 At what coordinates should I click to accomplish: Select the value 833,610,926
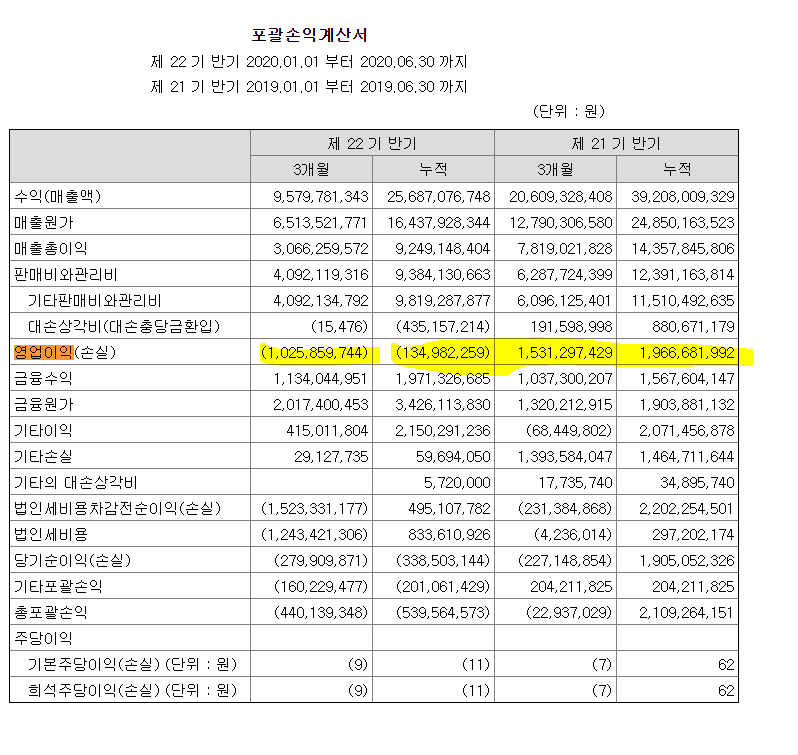(x=449, y=534)
